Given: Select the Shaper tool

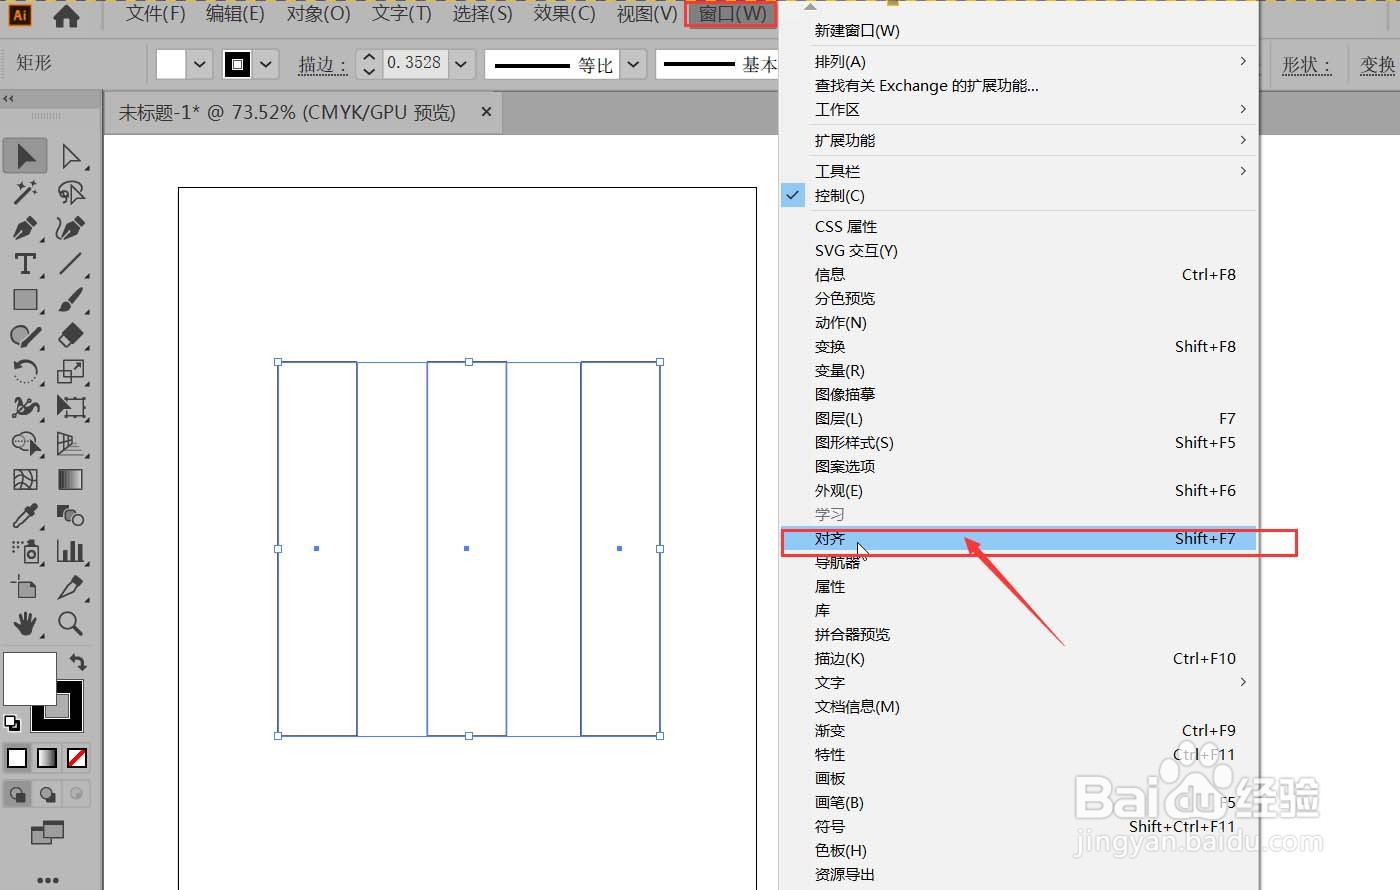Looking at the screenshot, I should tap(25, 336).
